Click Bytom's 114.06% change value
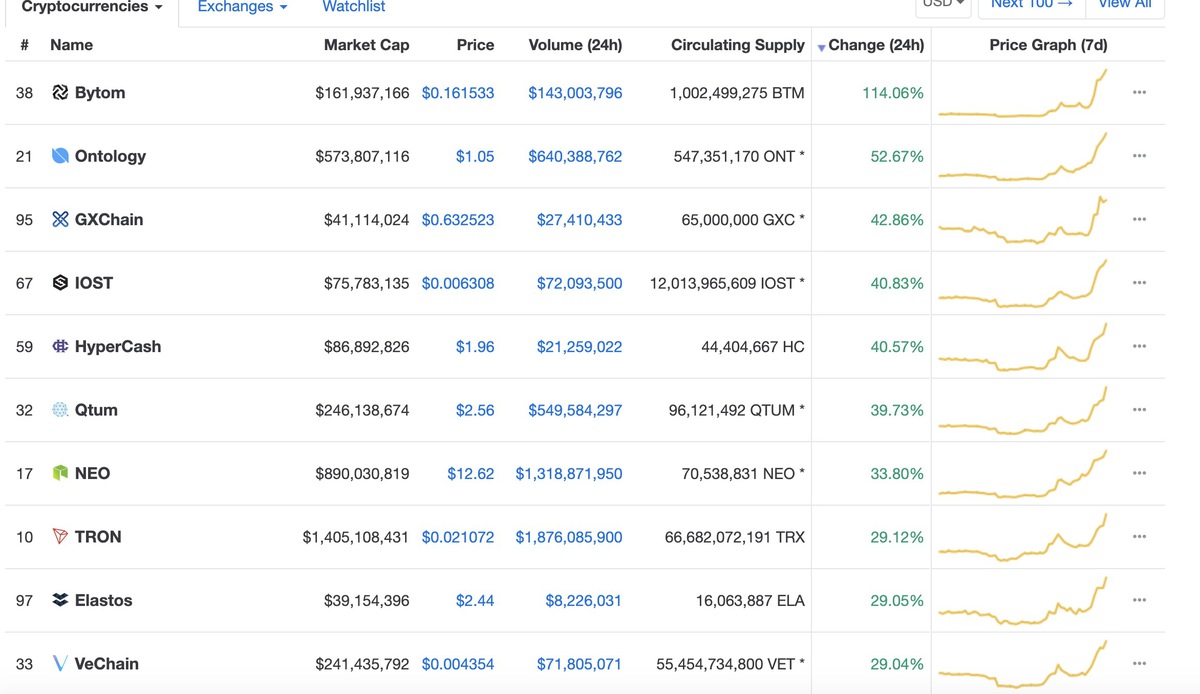Image resolution: width=1200 pixels, height=694 pixels. (893, 93)
